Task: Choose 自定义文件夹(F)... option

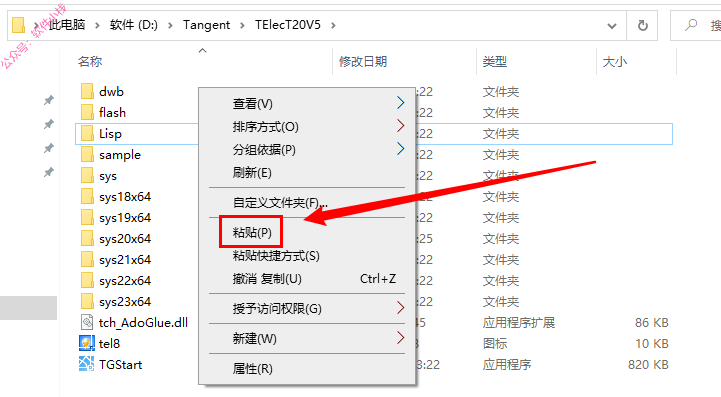Action: point(307,202)
